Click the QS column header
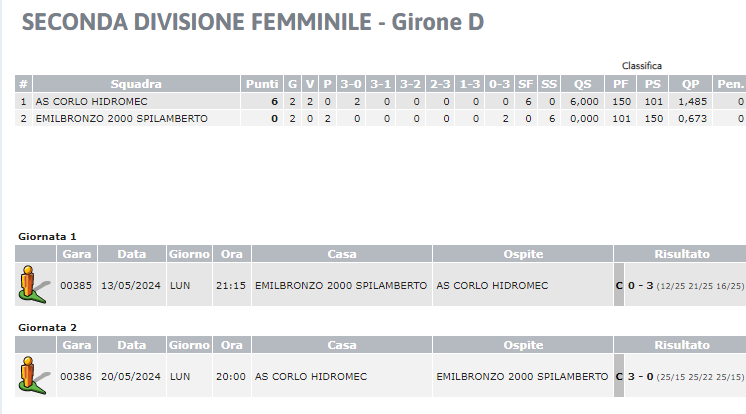Viewport: 746px width, 414px height. coord(582,84)
